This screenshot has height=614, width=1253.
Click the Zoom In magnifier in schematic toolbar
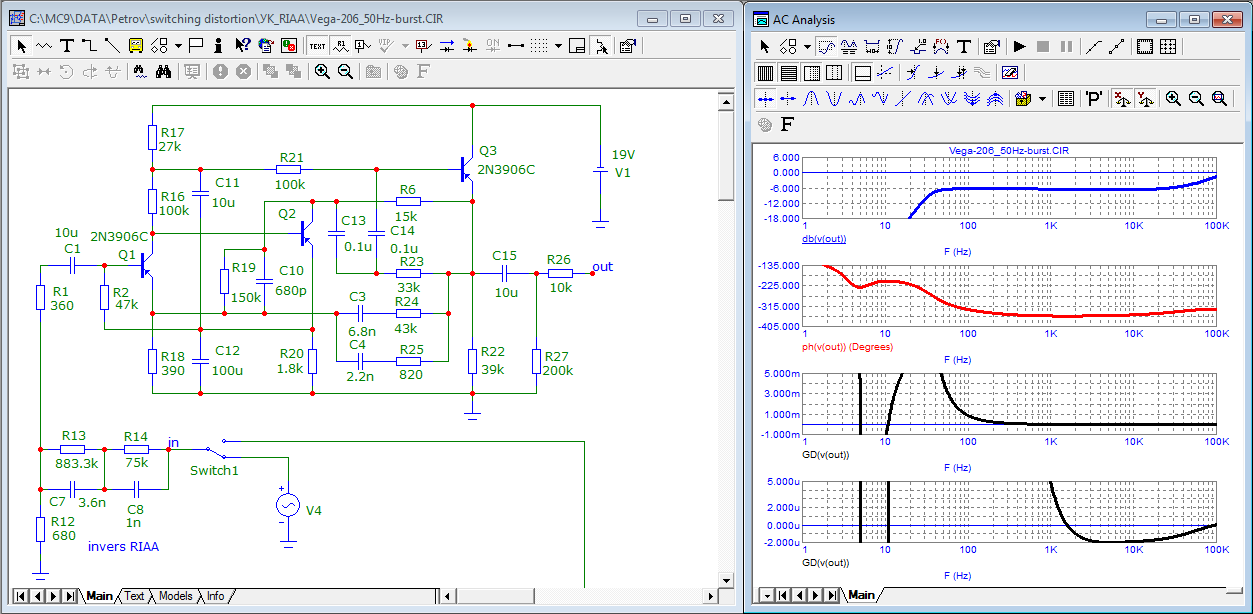pyautogui.click(x=322, y=71)
